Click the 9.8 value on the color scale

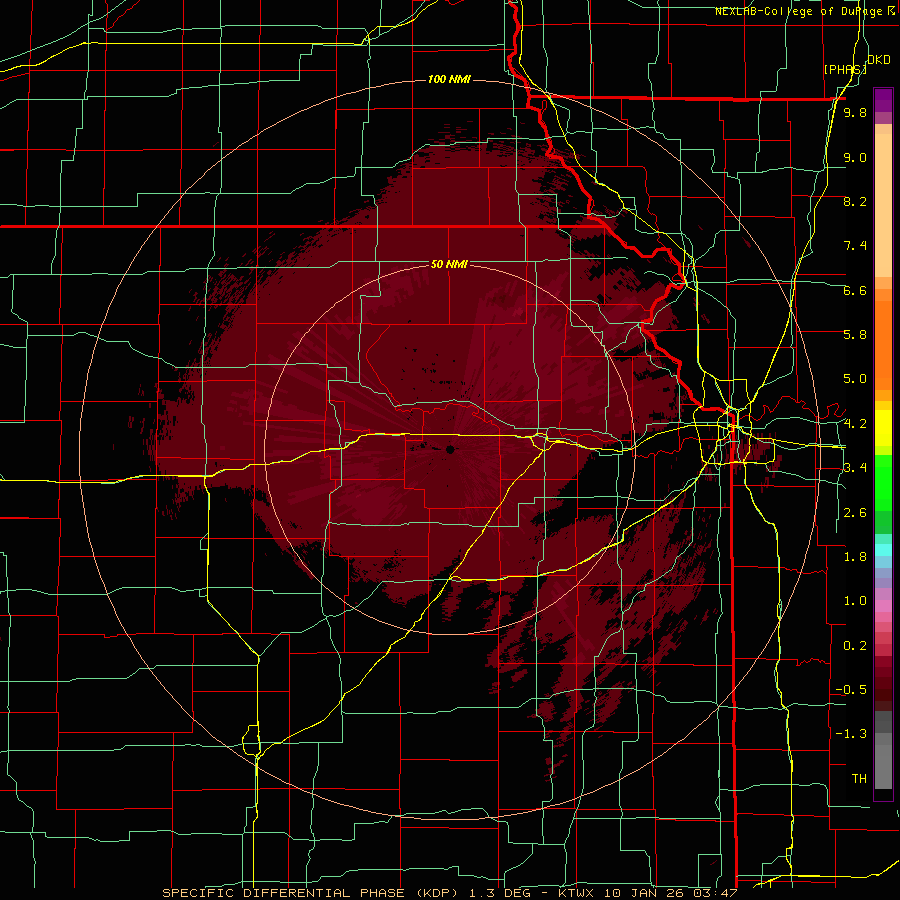[855, 112]
